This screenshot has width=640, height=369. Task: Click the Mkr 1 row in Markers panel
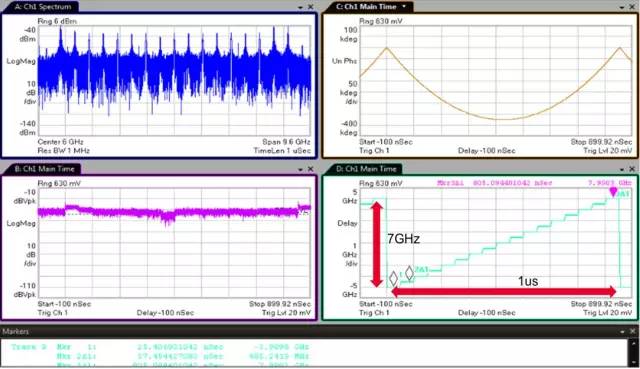click(x=160, y=347)
